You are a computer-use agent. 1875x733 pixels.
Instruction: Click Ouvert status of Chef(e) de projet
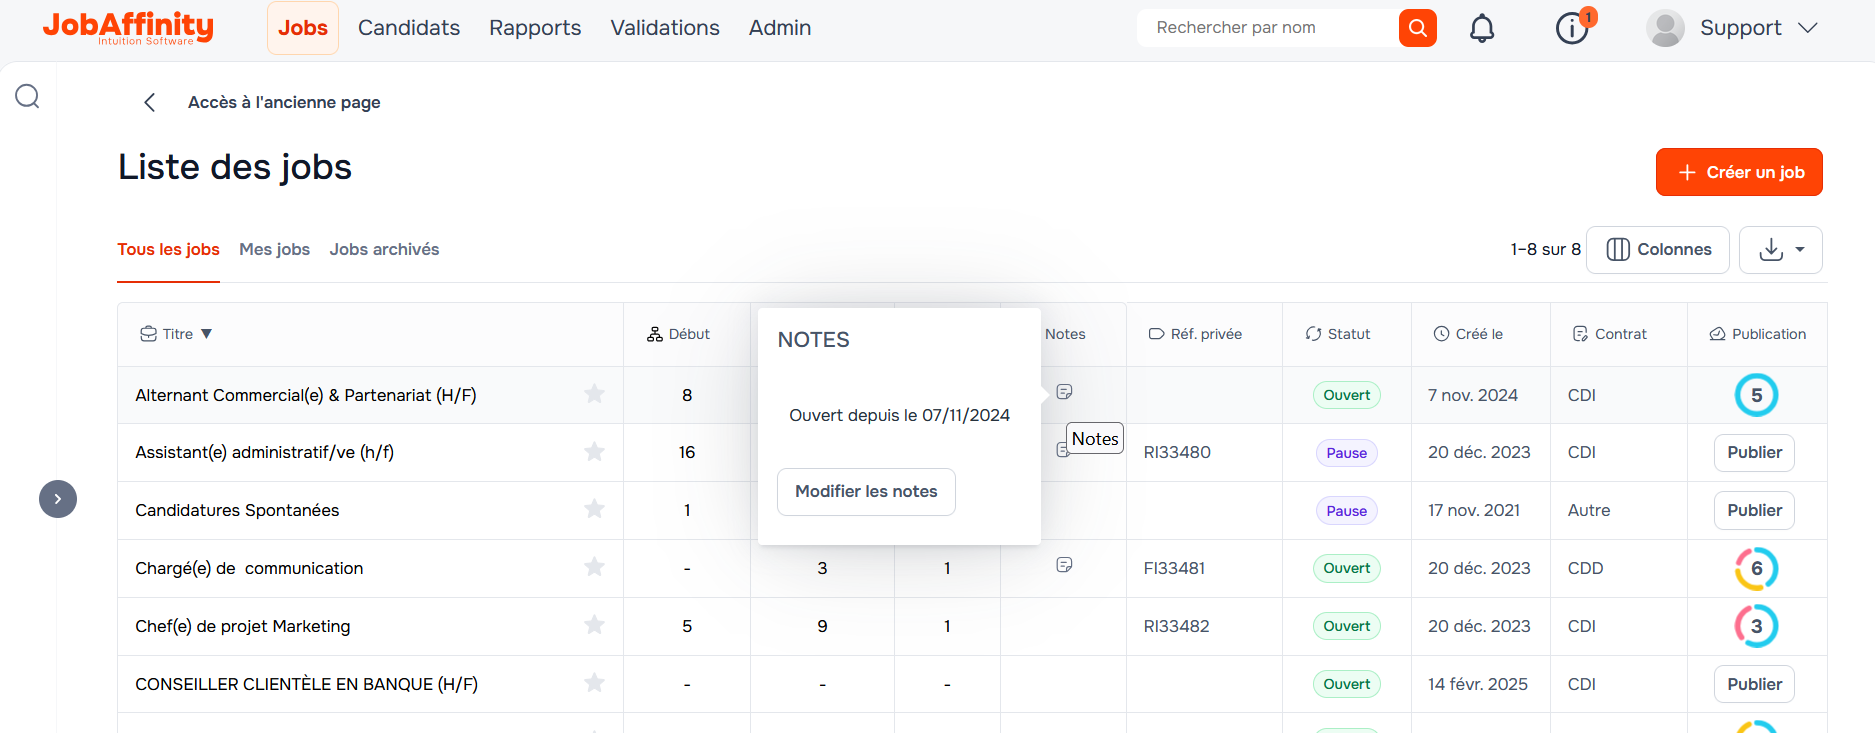pyautogui.click(x=1346, y=626)
